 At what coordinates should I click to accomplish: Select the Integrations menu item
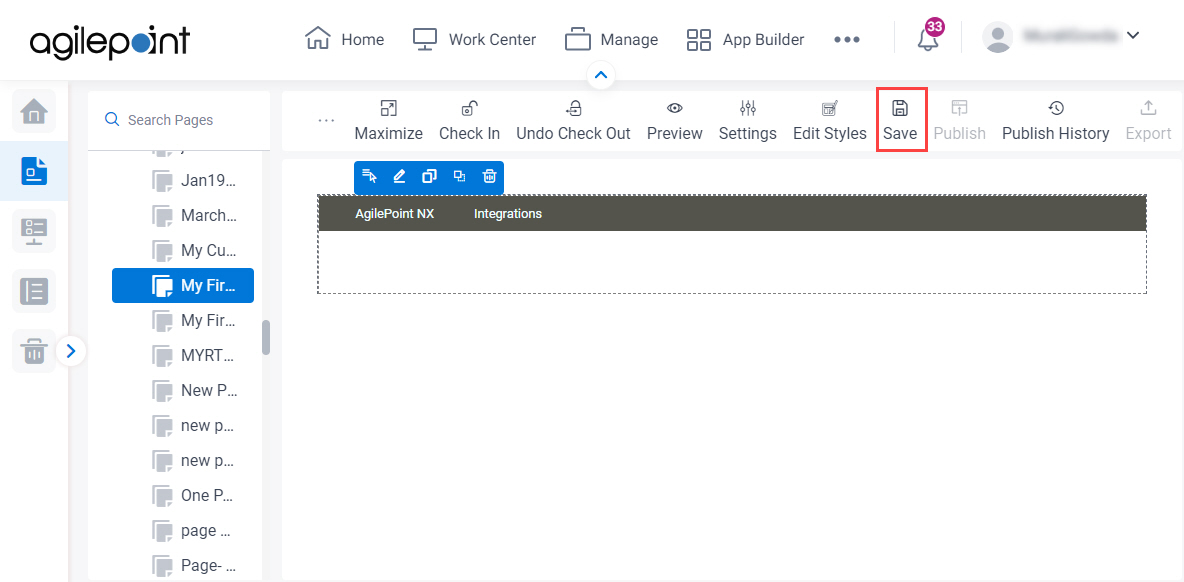pyautogui.click(x=508, y=214)
